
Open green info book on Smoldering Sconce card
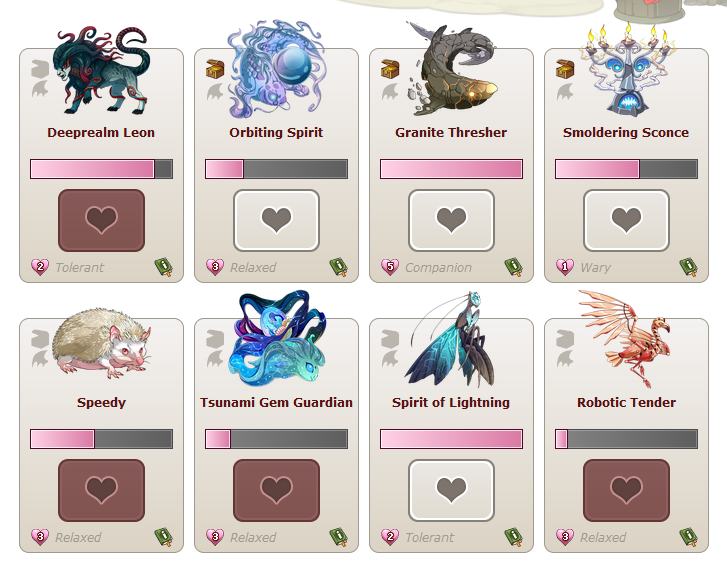pyautogui.click(x=689, y=268)
